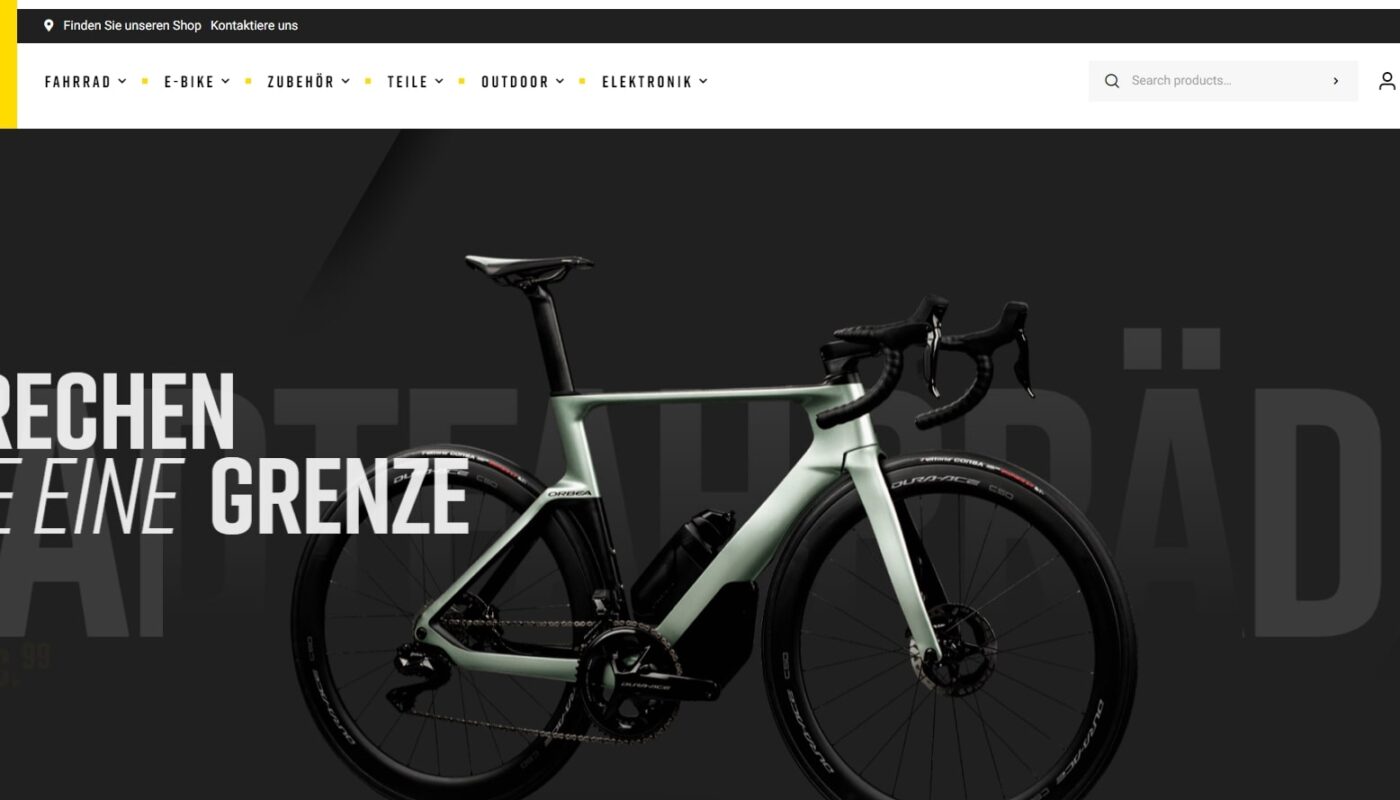This screenshot has height=800, width=1400.
Task: Expand the Fahrrad dropdown chevron
Action: [122, 81]
